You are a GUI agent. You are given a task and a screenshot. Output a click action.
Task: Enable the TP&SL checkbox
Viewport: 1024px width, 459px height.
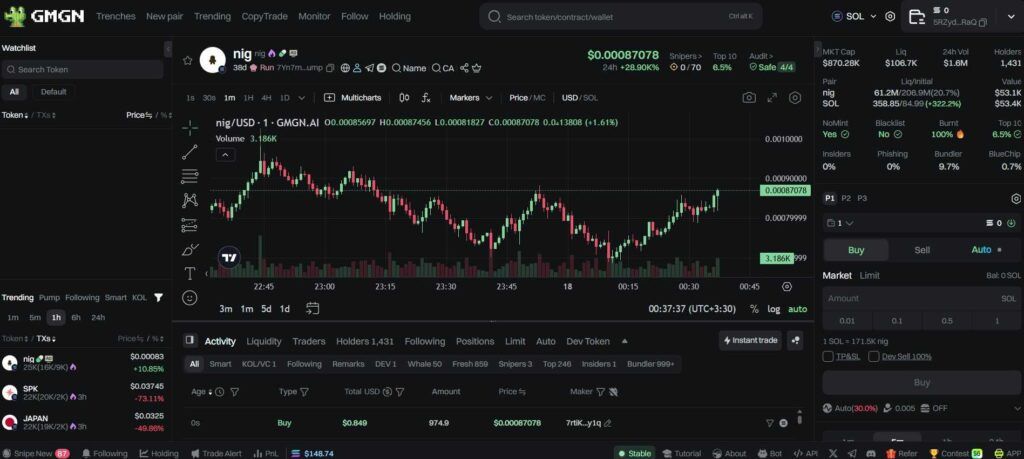pos(828,356)
